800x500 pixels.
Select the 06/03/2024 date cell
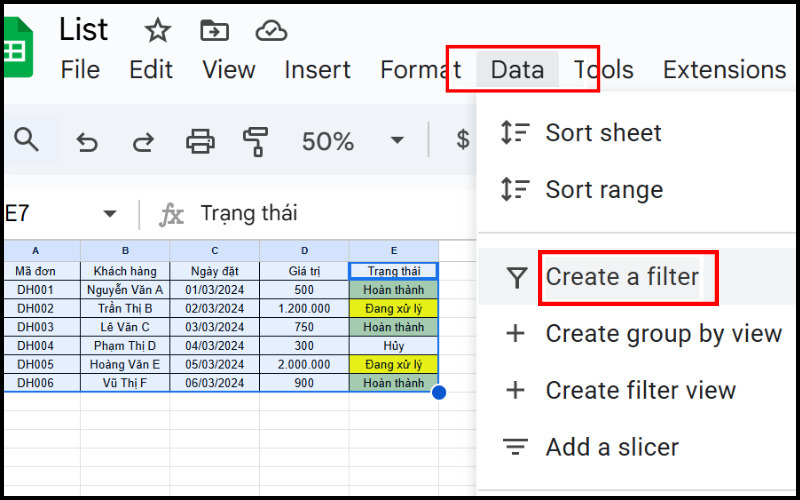215,383
